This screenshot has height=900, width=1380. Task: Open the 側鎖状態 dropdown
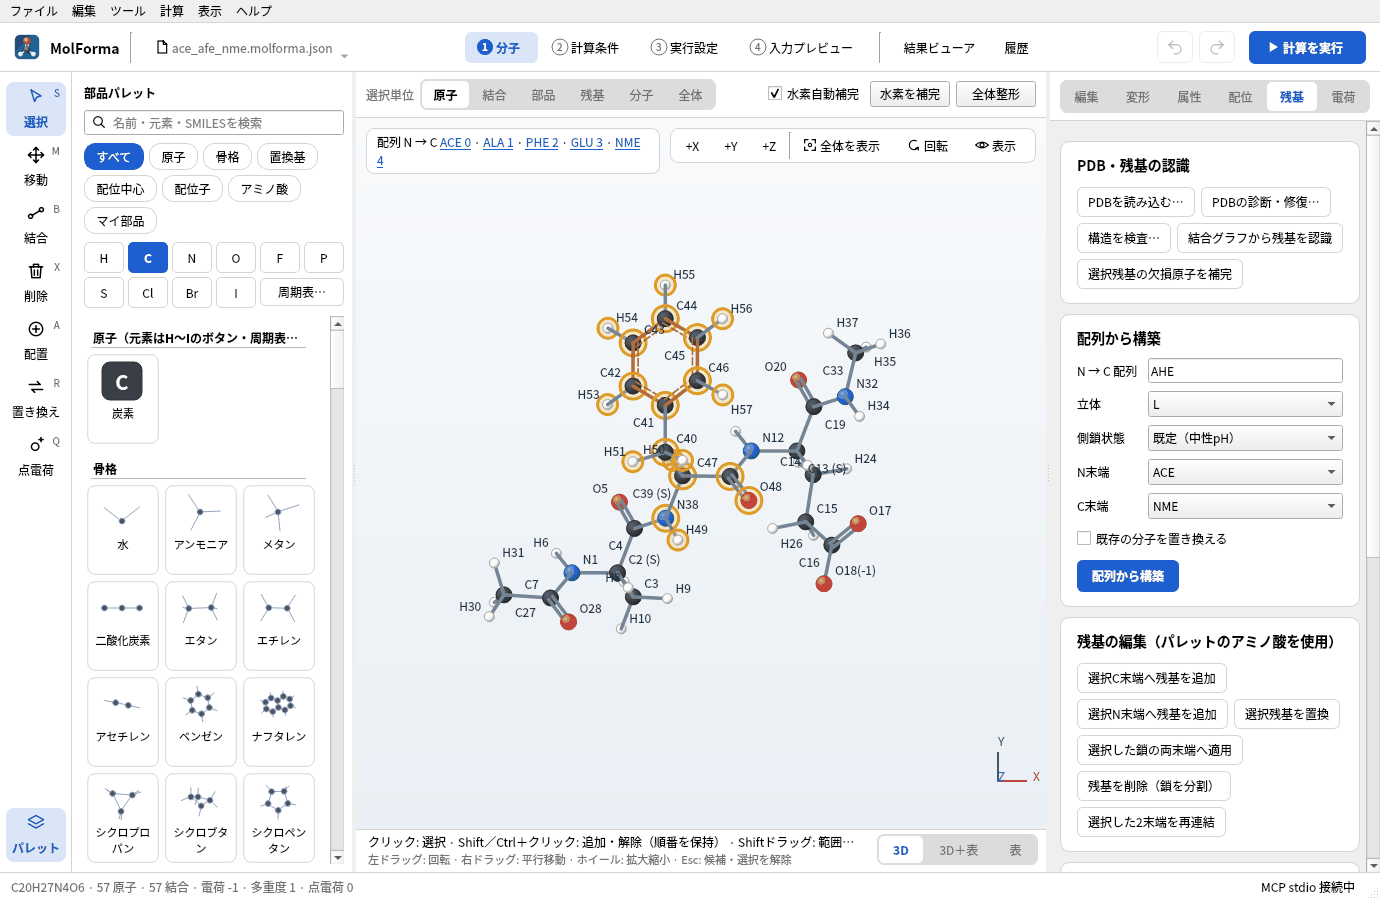(x=1245, y=438)
